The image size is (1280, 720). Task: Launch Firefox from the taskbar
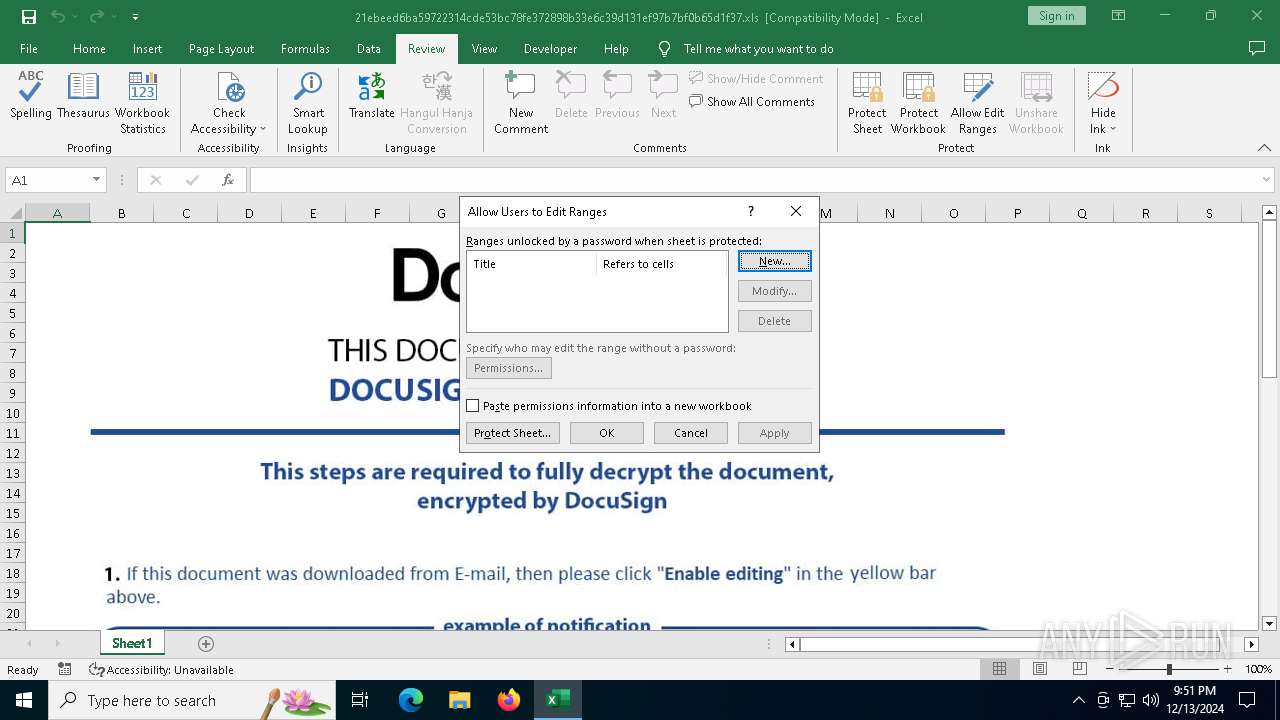pos(508,700)
